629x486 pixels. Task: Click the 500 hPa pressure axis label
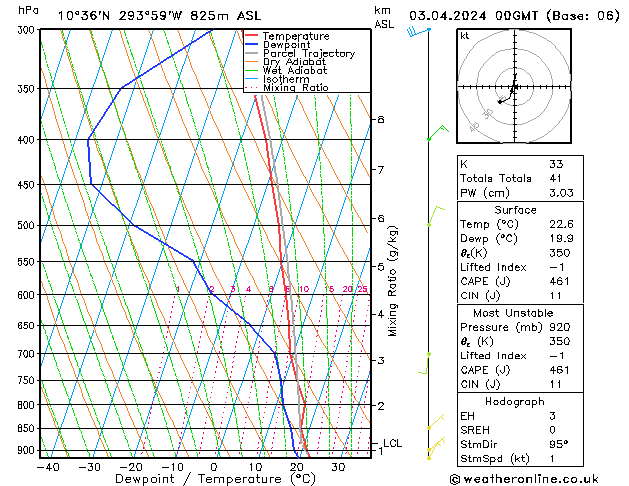[x=28, y=225]
